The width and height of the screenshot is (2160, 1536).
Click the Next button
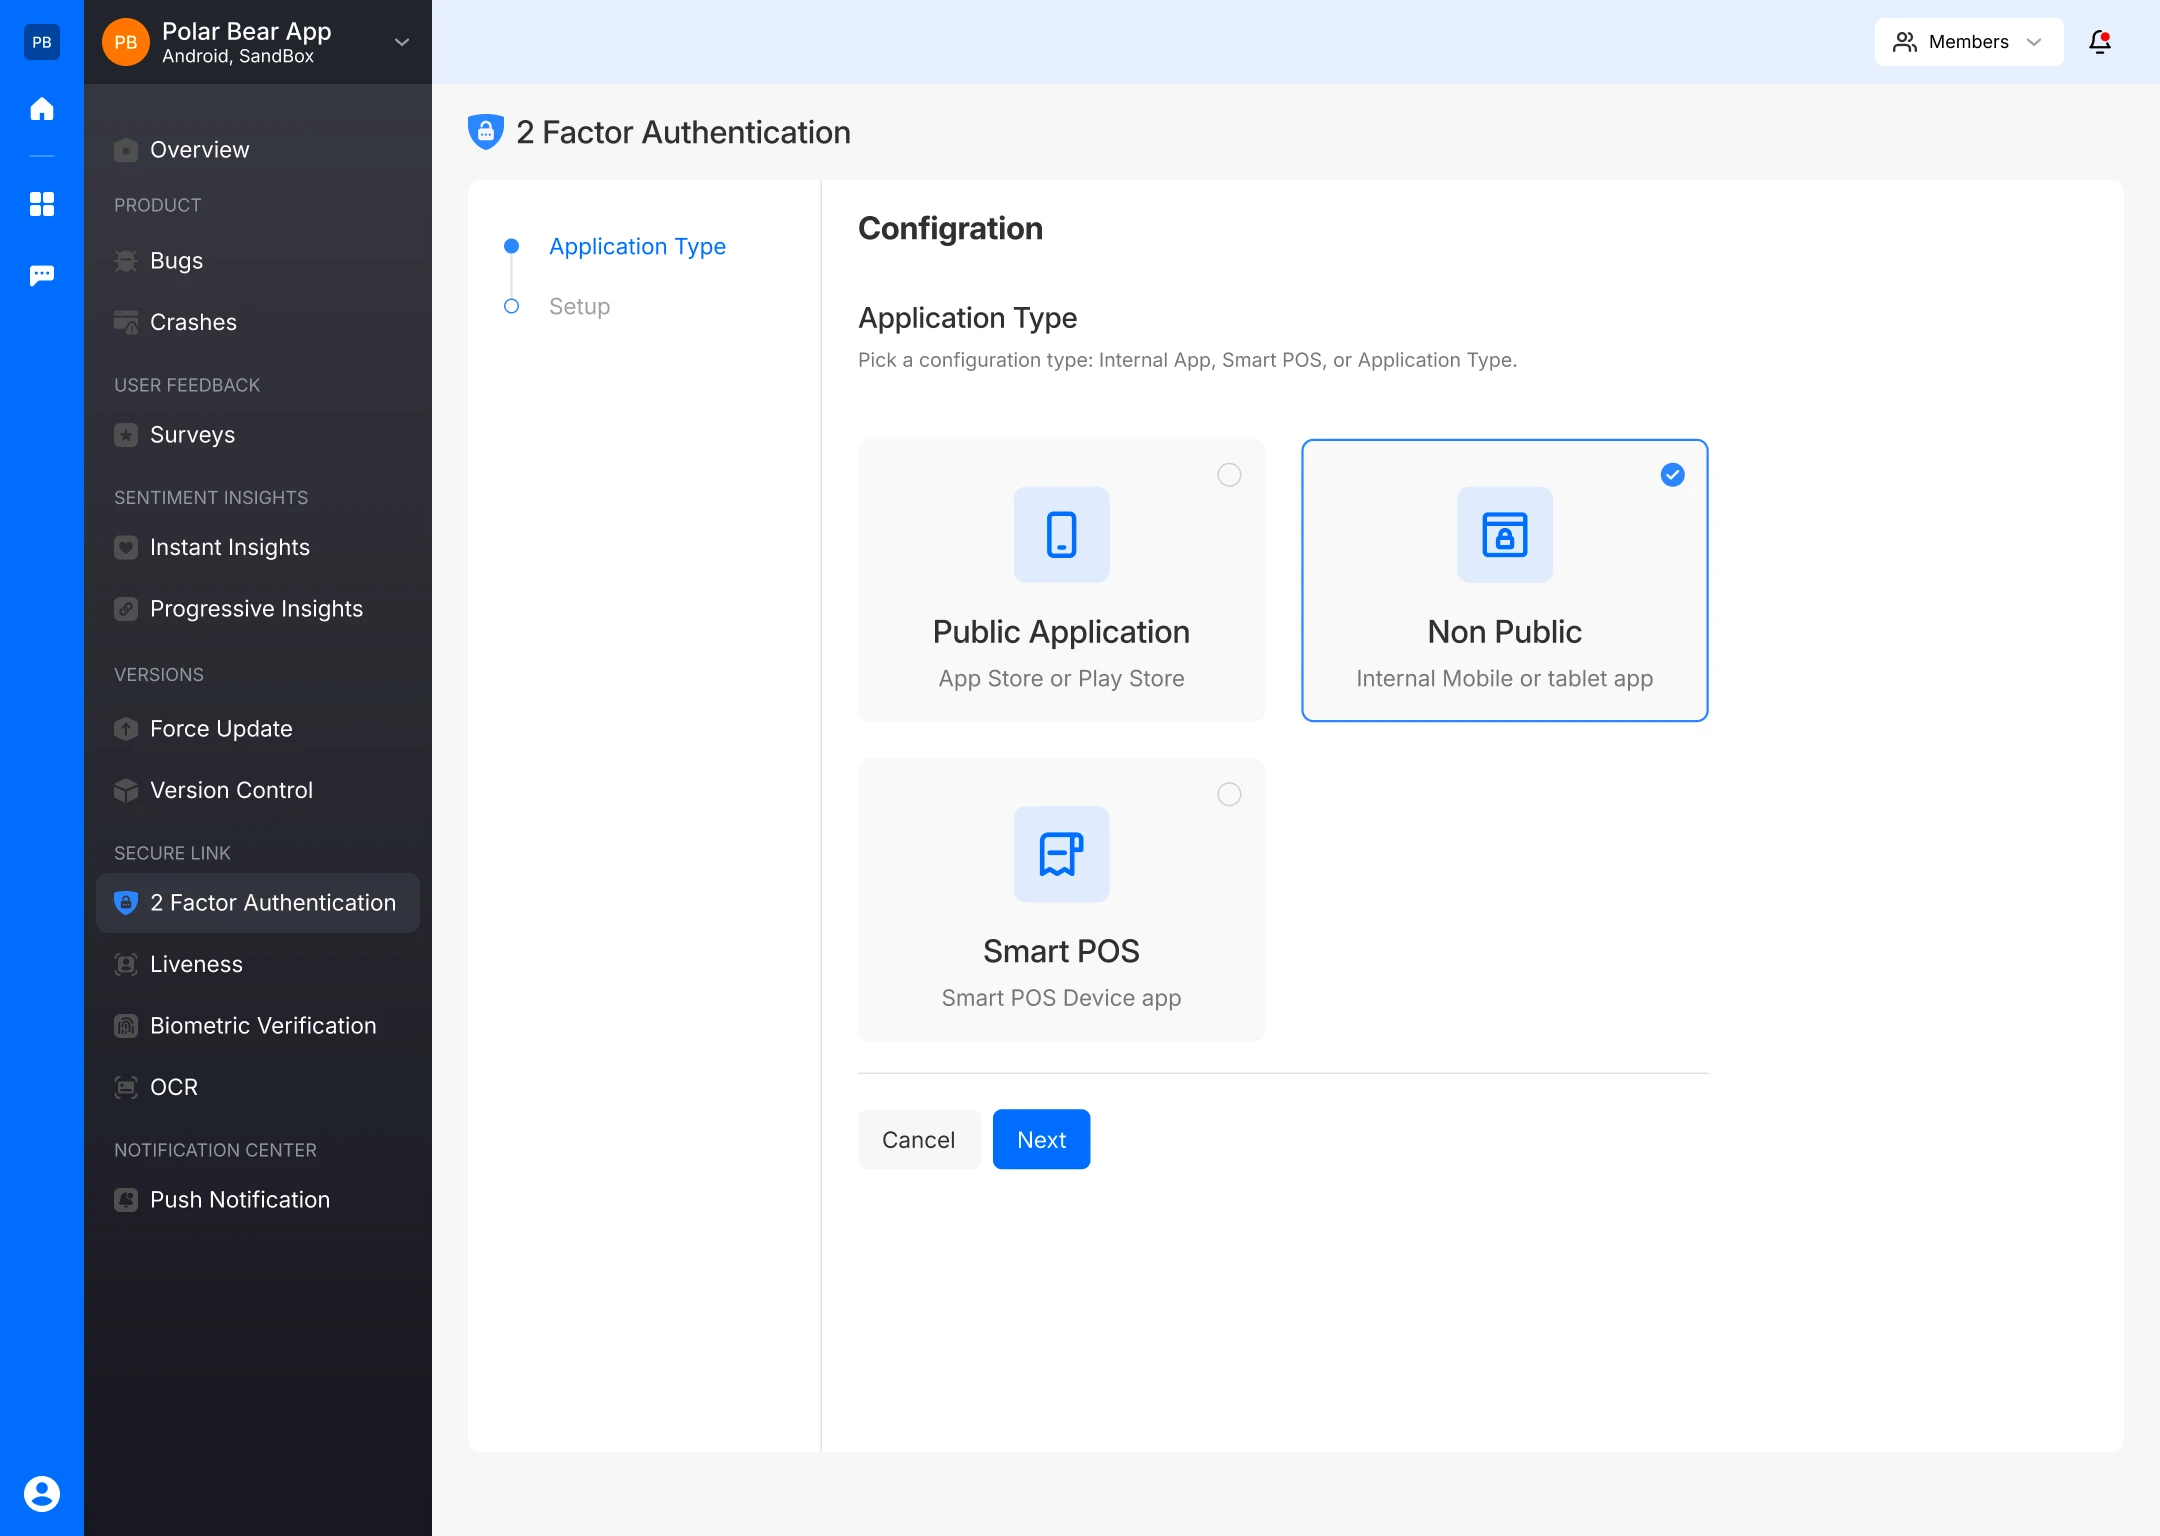point(1041,1139)
